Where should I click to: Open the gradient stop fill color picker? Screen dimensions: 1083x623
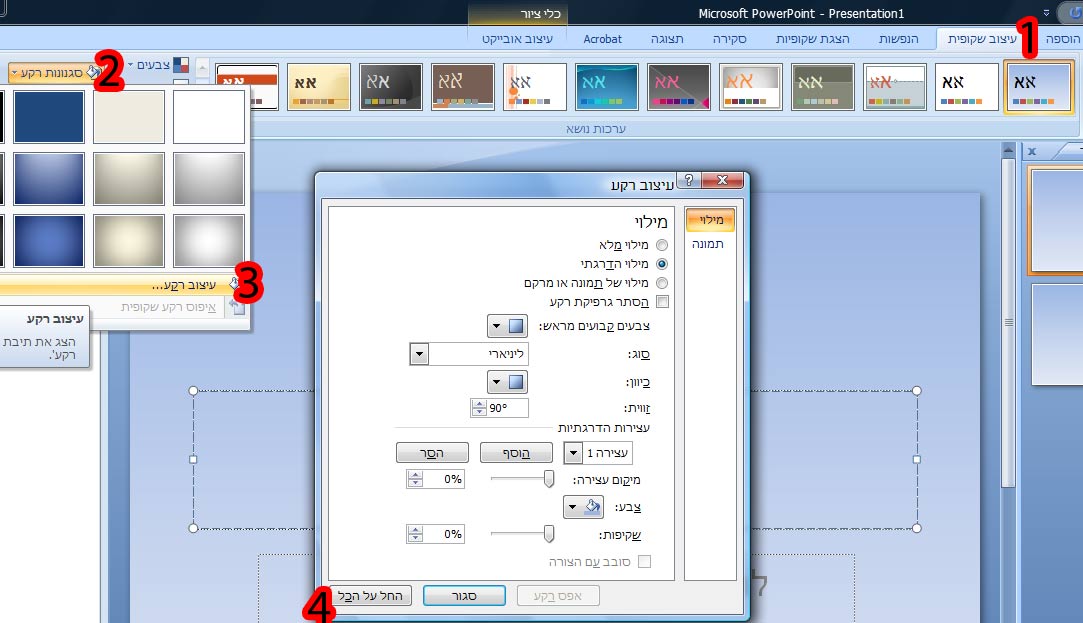584,507
